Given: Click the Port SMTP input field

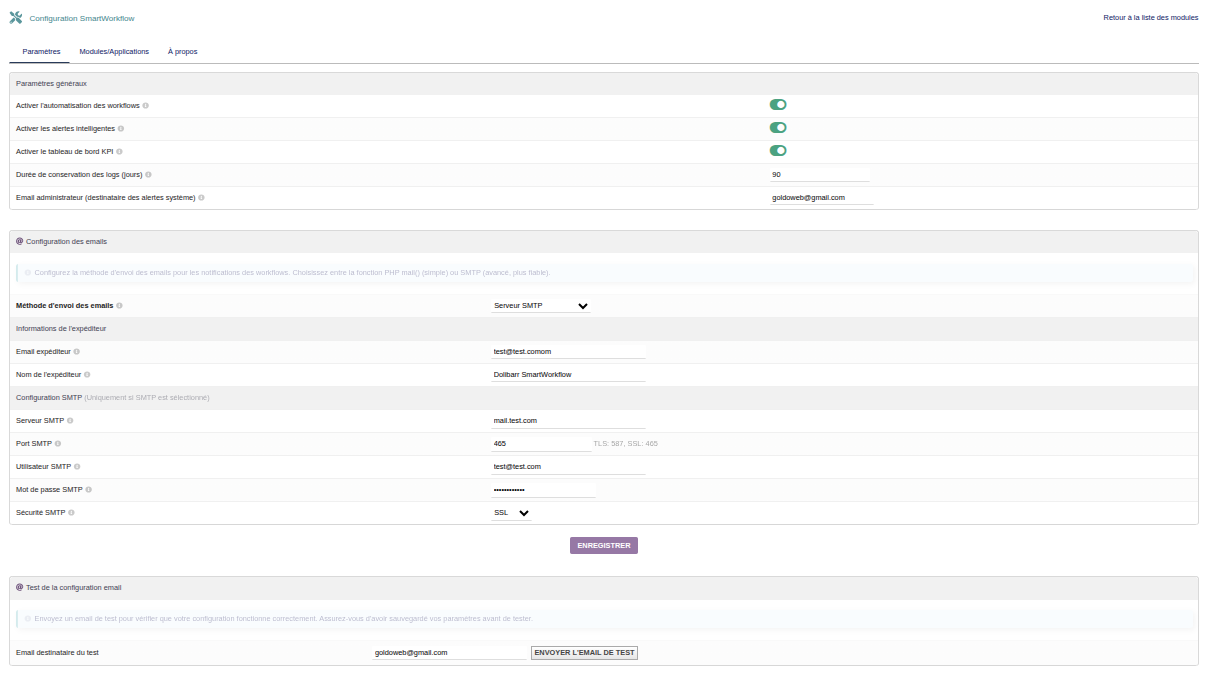Looking at the screenshot, I should [x=540, y=443].
